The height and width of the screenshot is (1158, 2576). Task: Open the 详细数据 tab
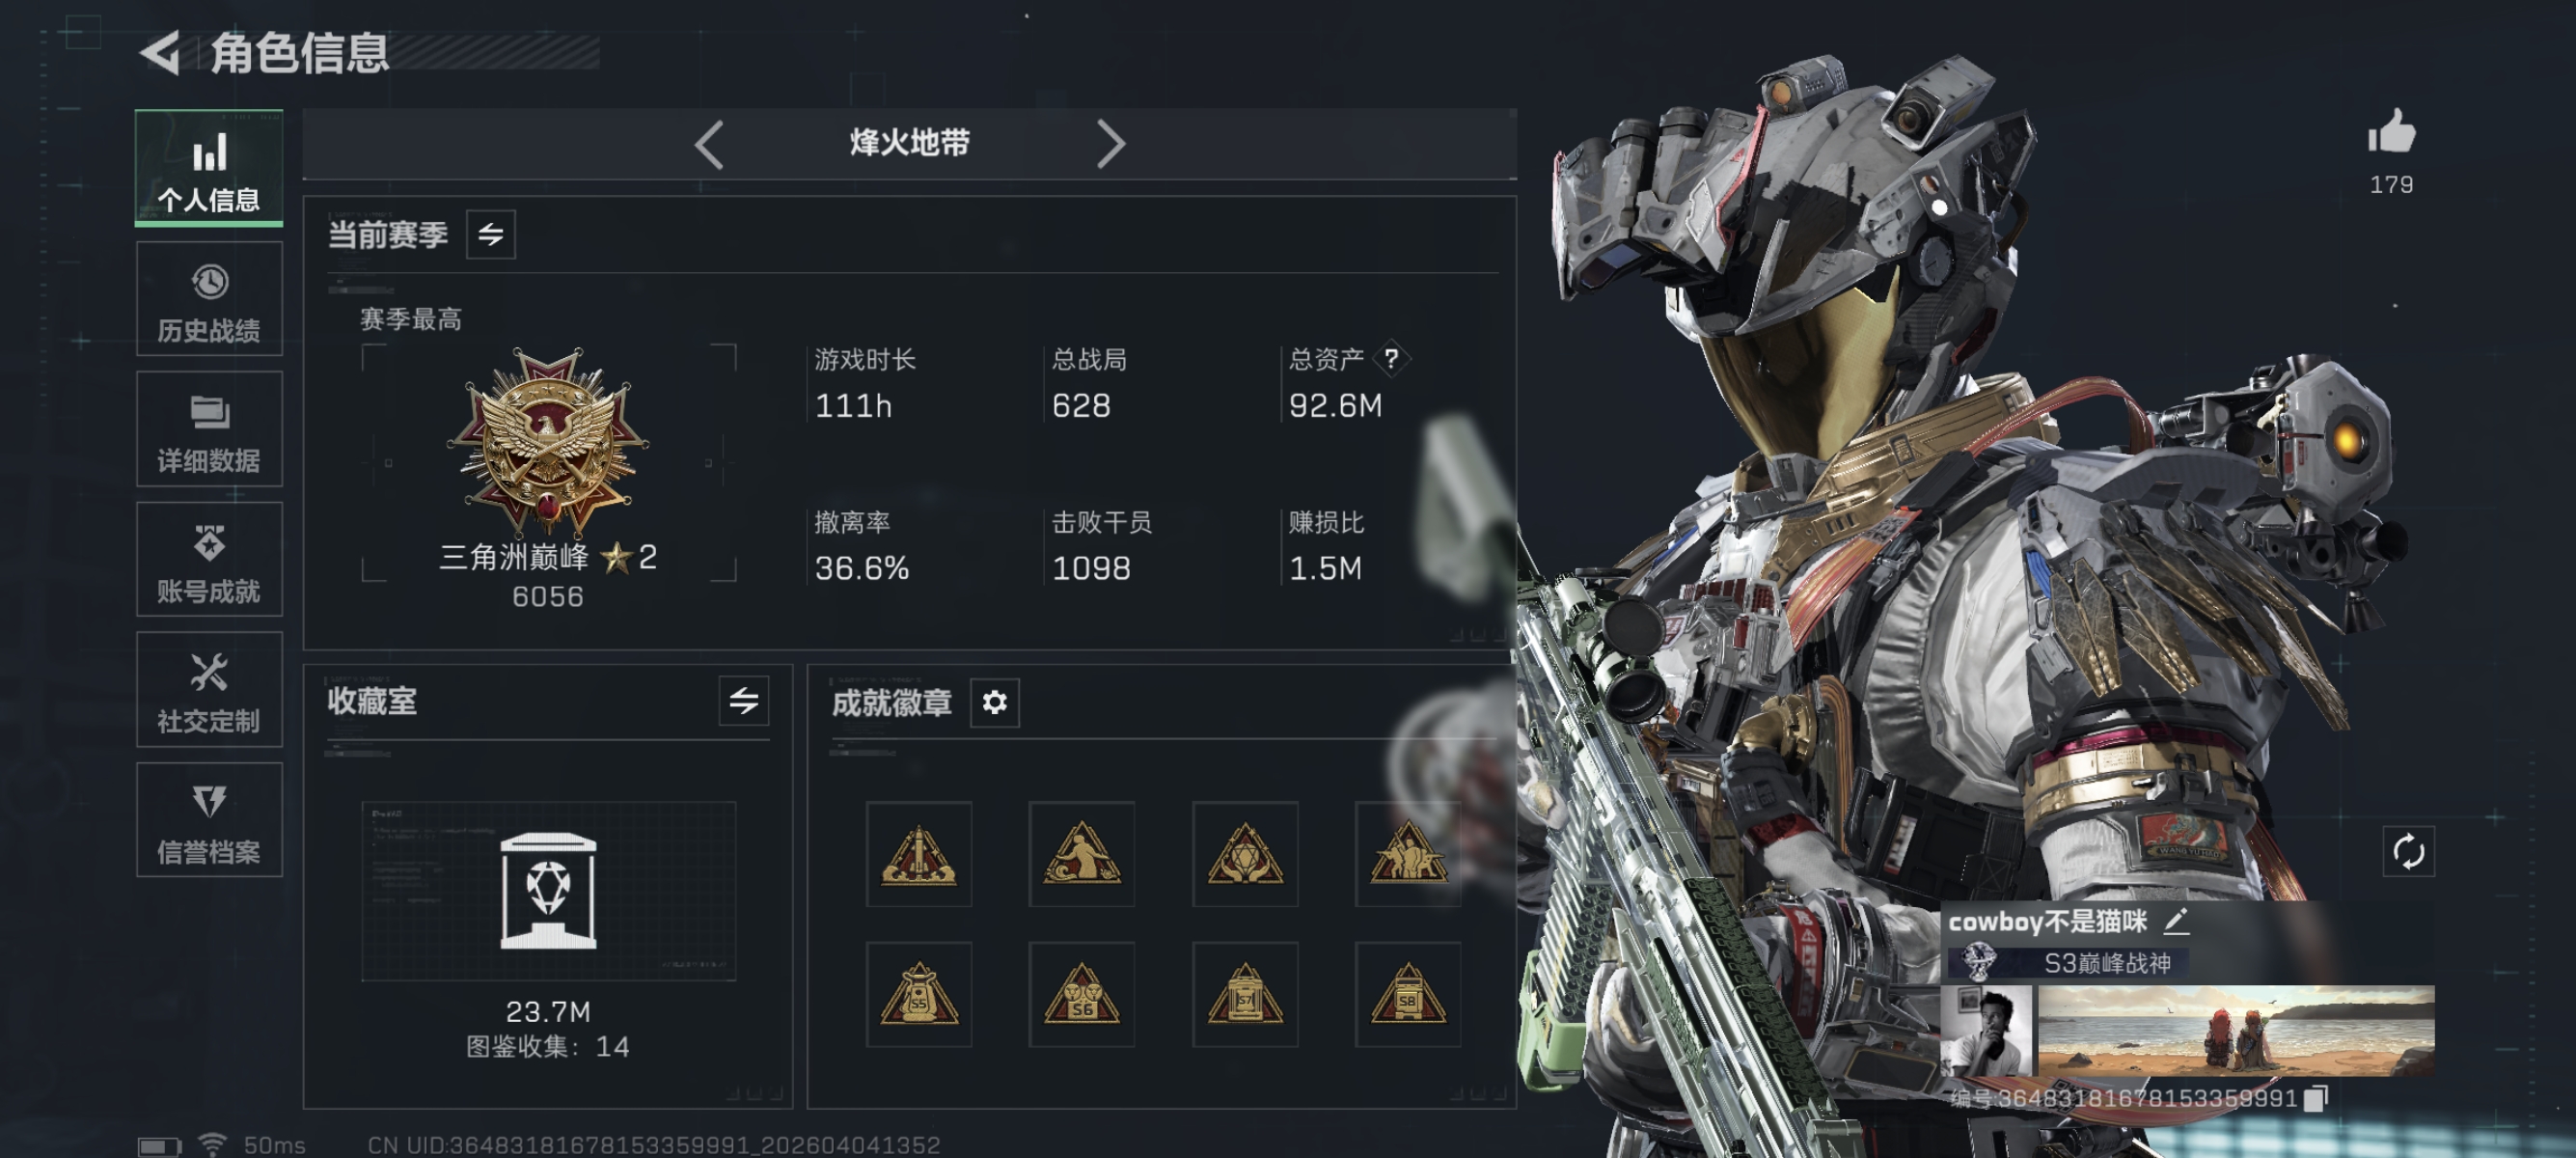209,429
